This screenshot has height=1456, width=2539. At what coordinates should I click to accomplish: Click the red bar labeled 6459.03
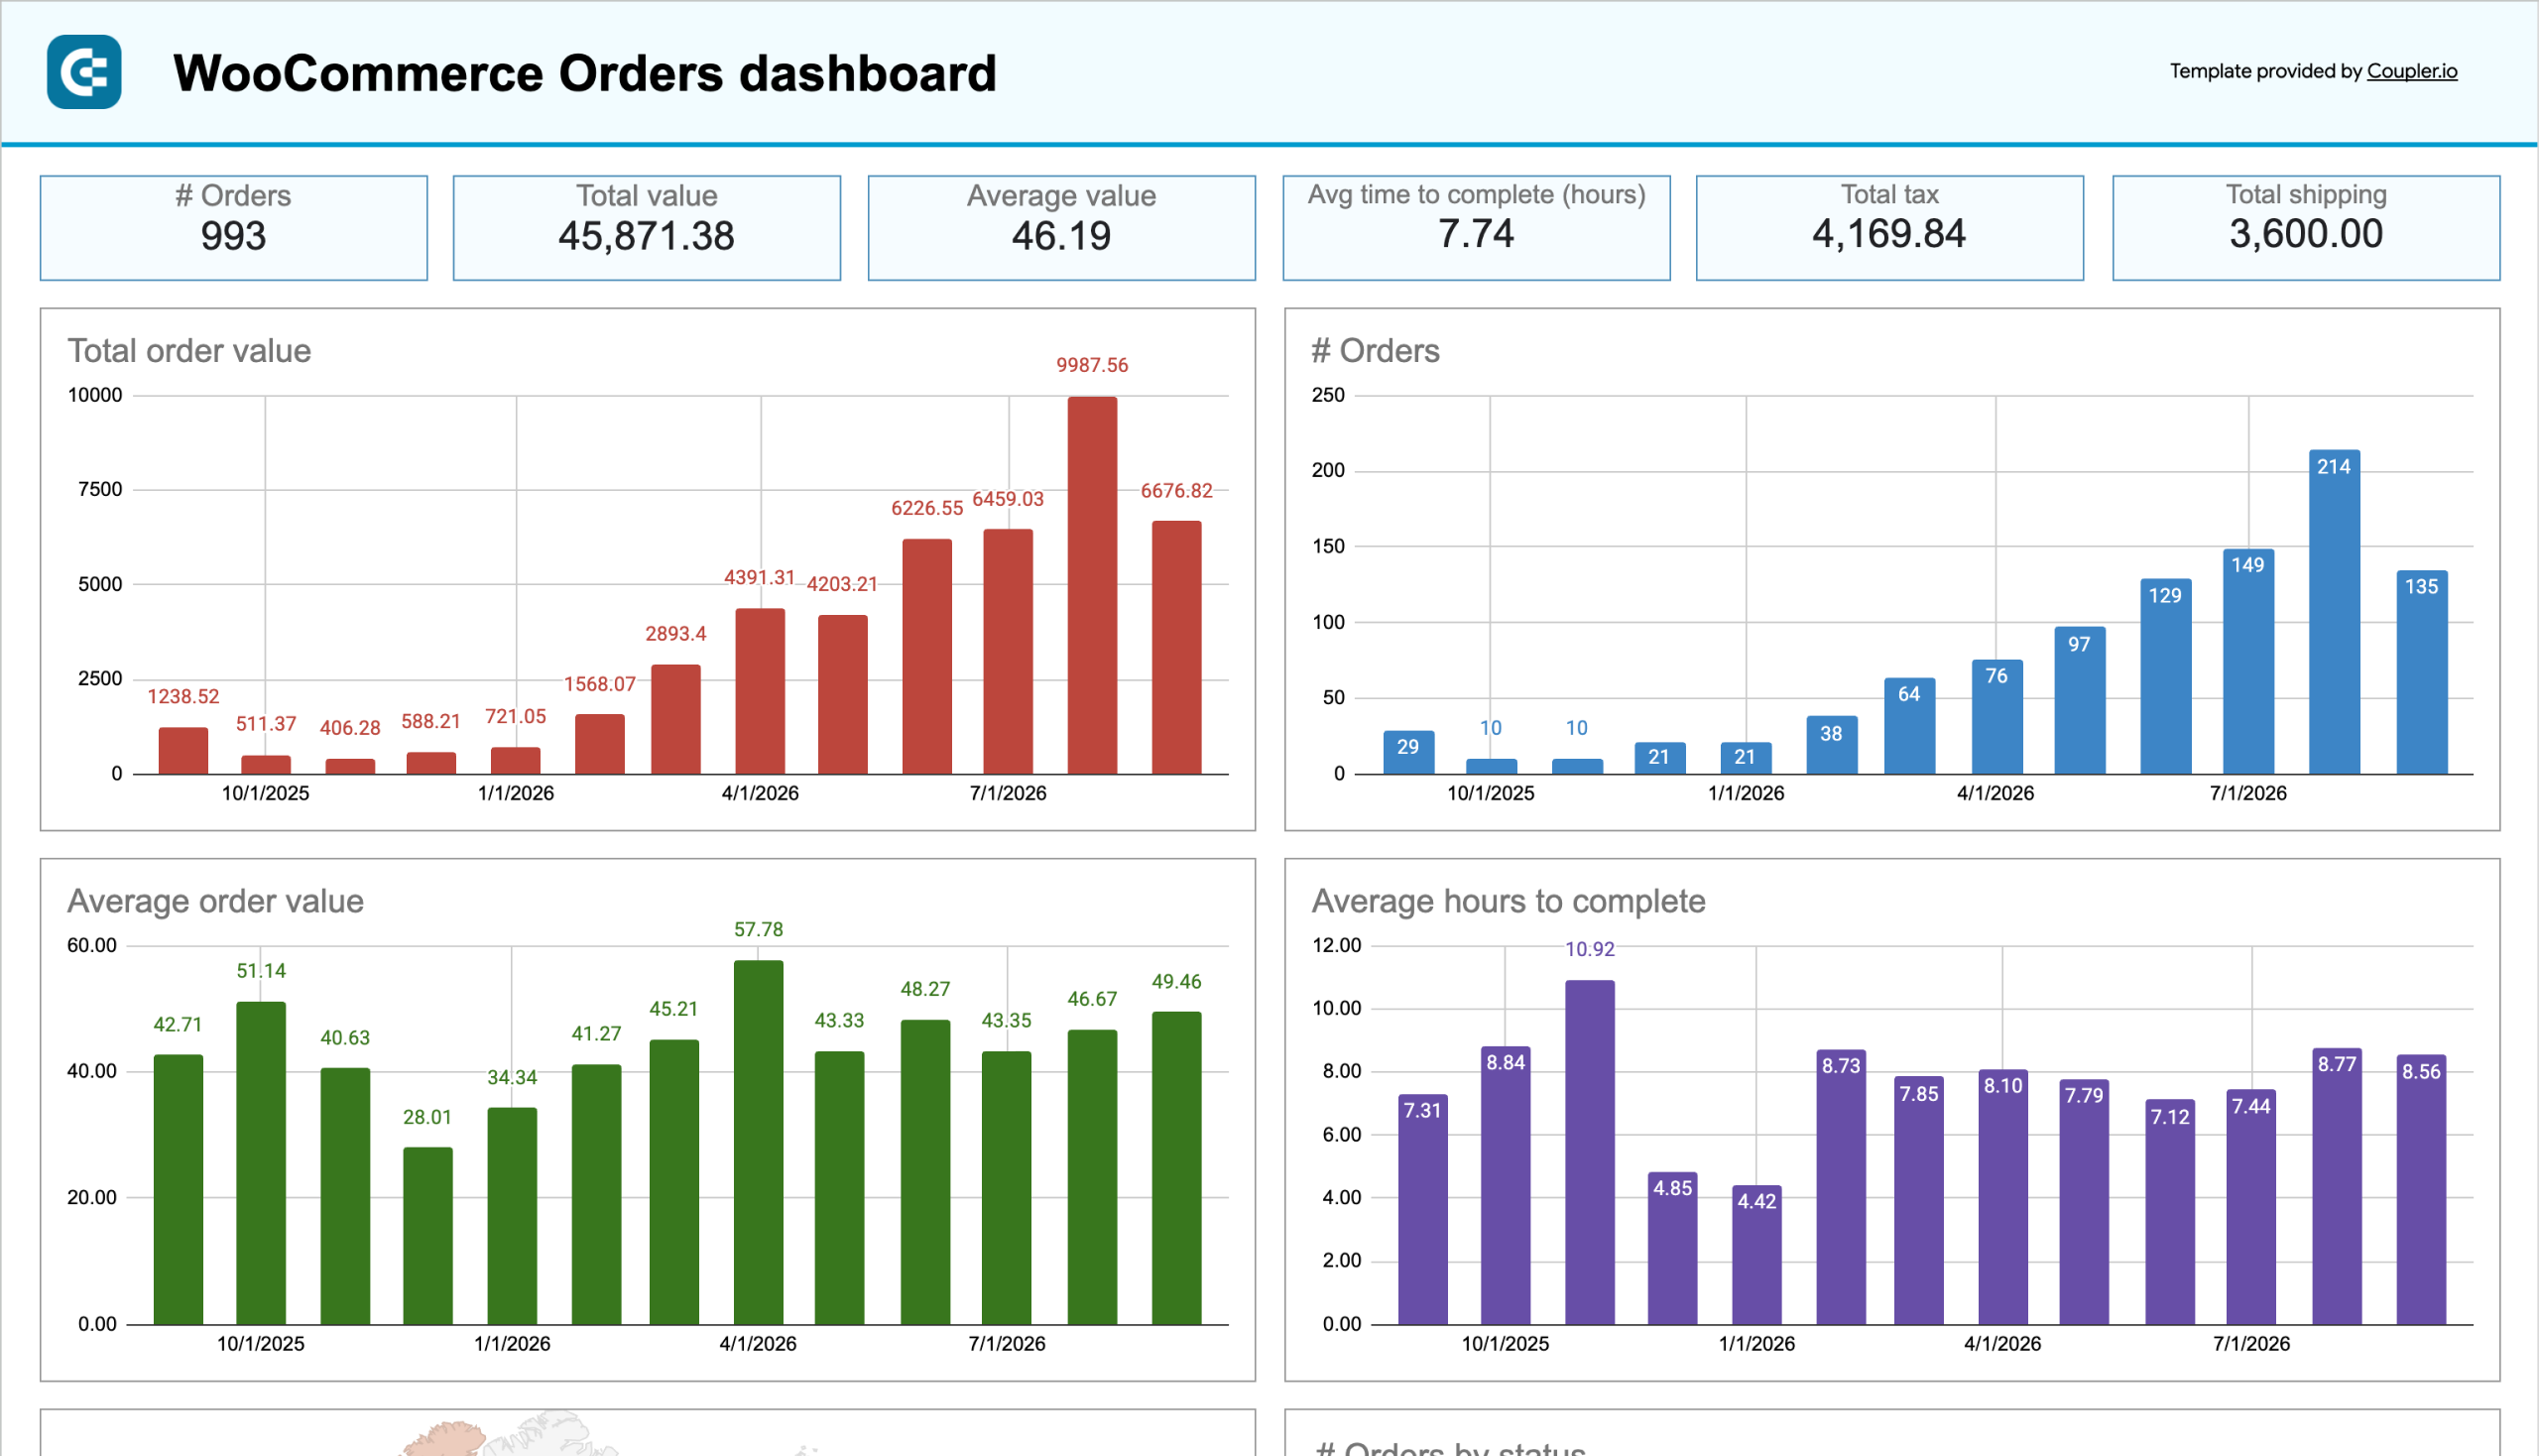1008,651
